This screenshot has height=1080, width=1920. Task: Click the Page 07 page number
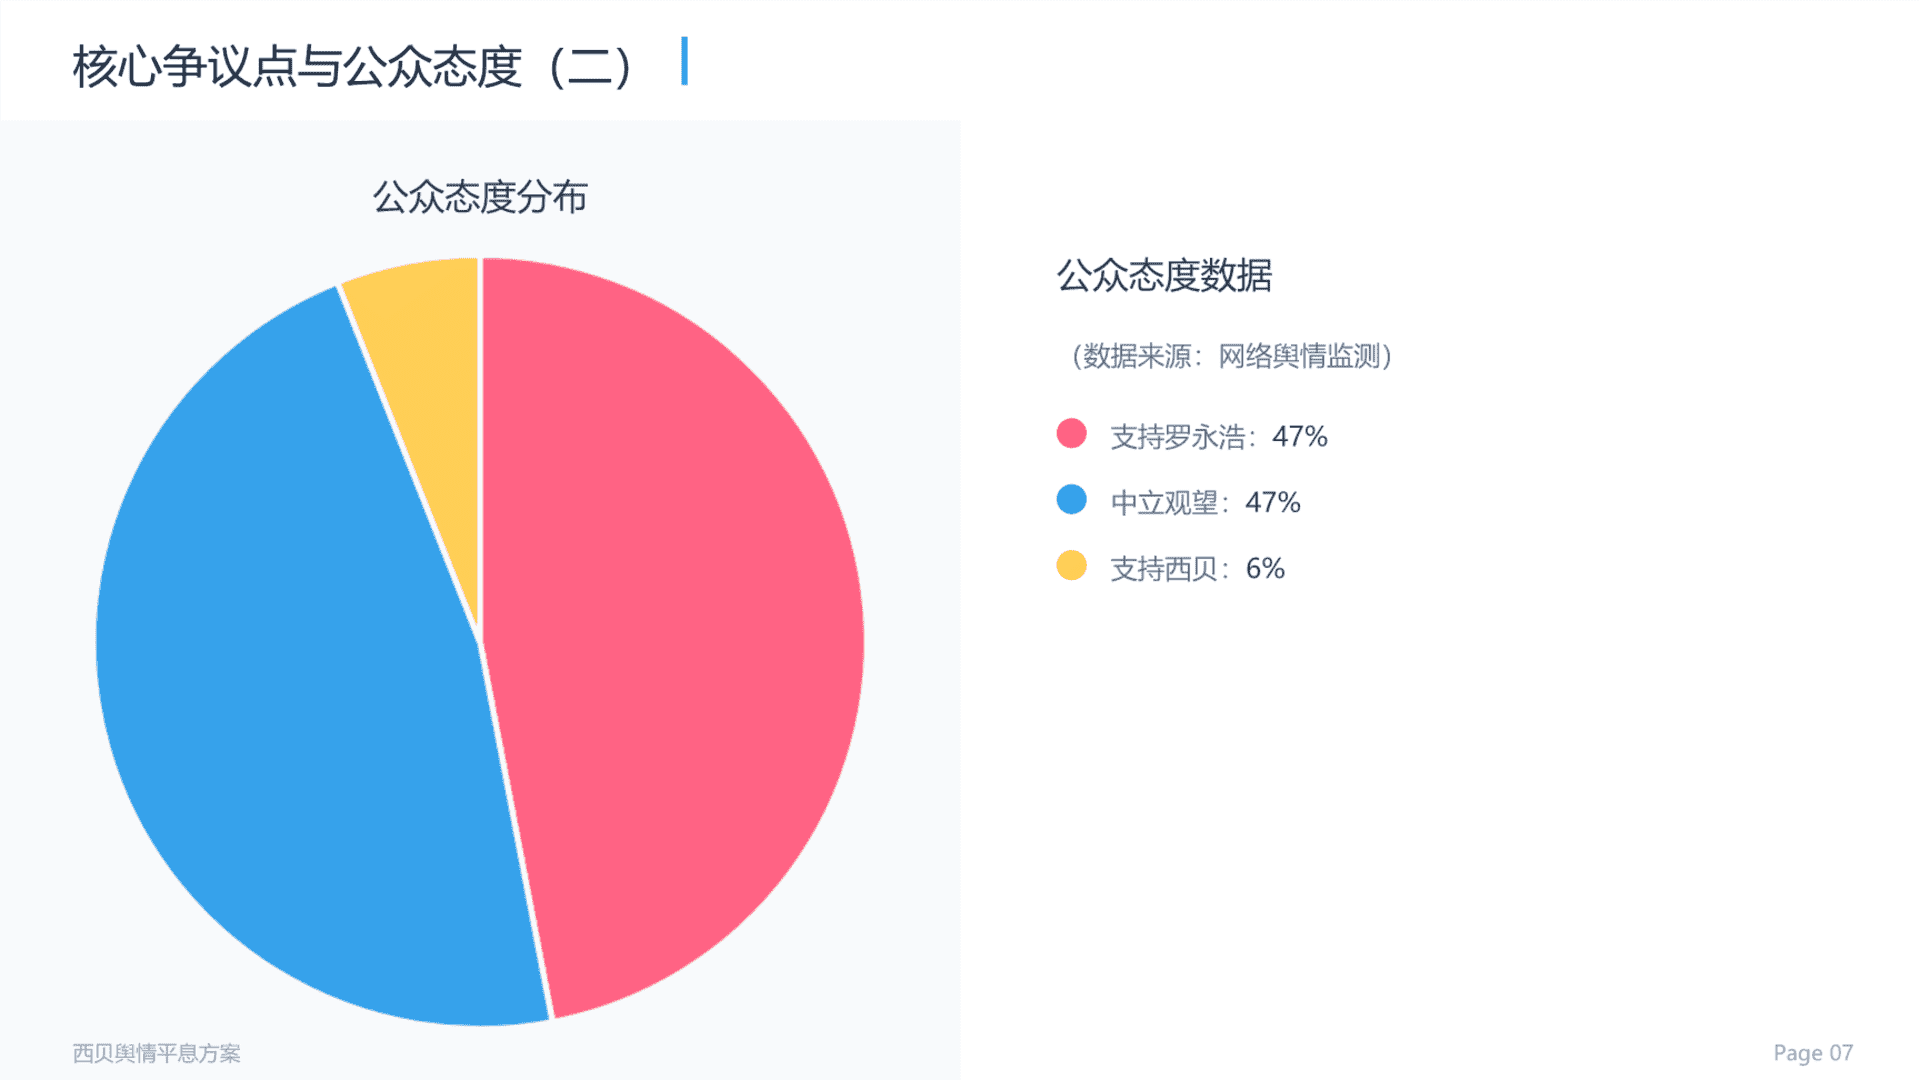[x=1813, y=1053]
